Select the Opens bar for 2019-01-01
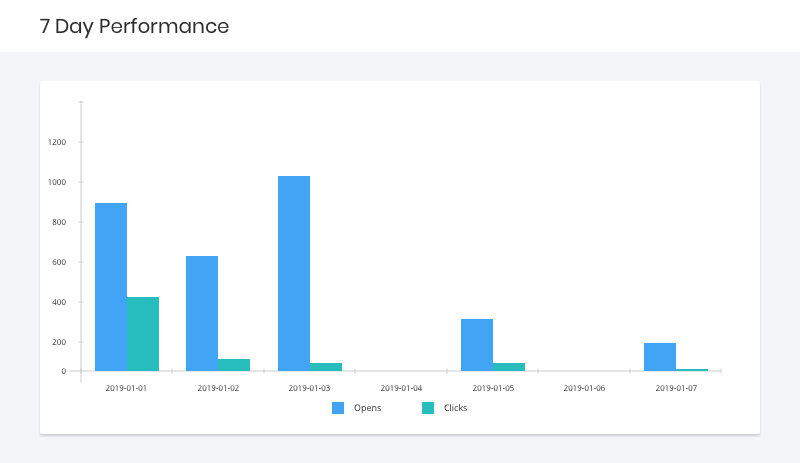Image resolution: width=800 pixels, height=463 pixels. coord(111,287)
